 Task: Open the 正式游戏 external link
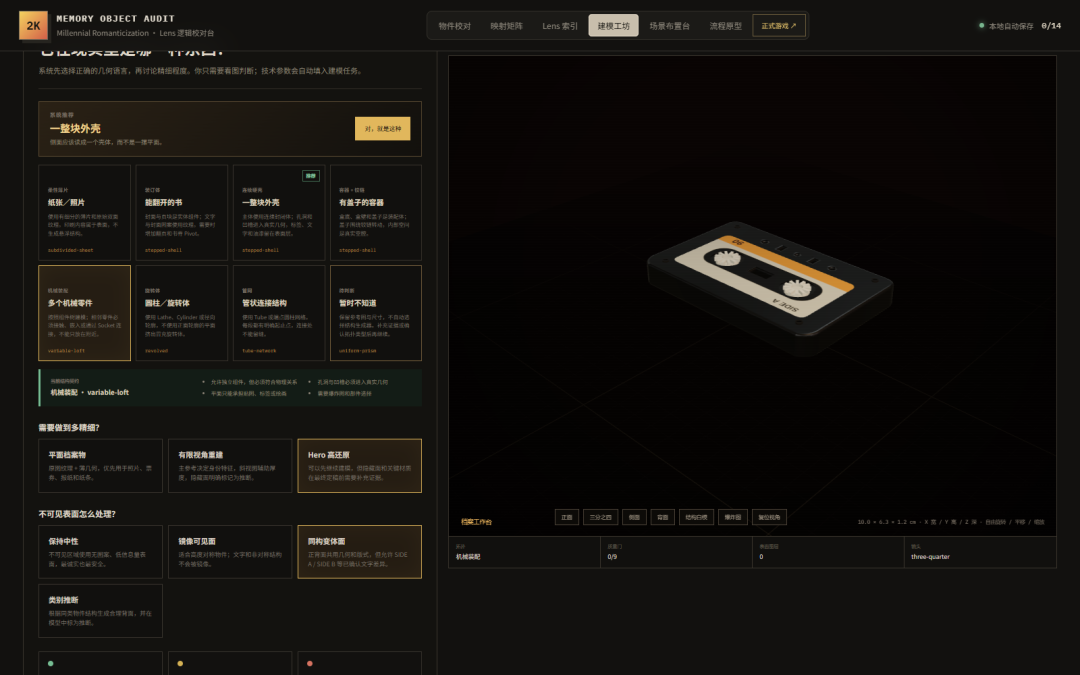click(779, 26)
